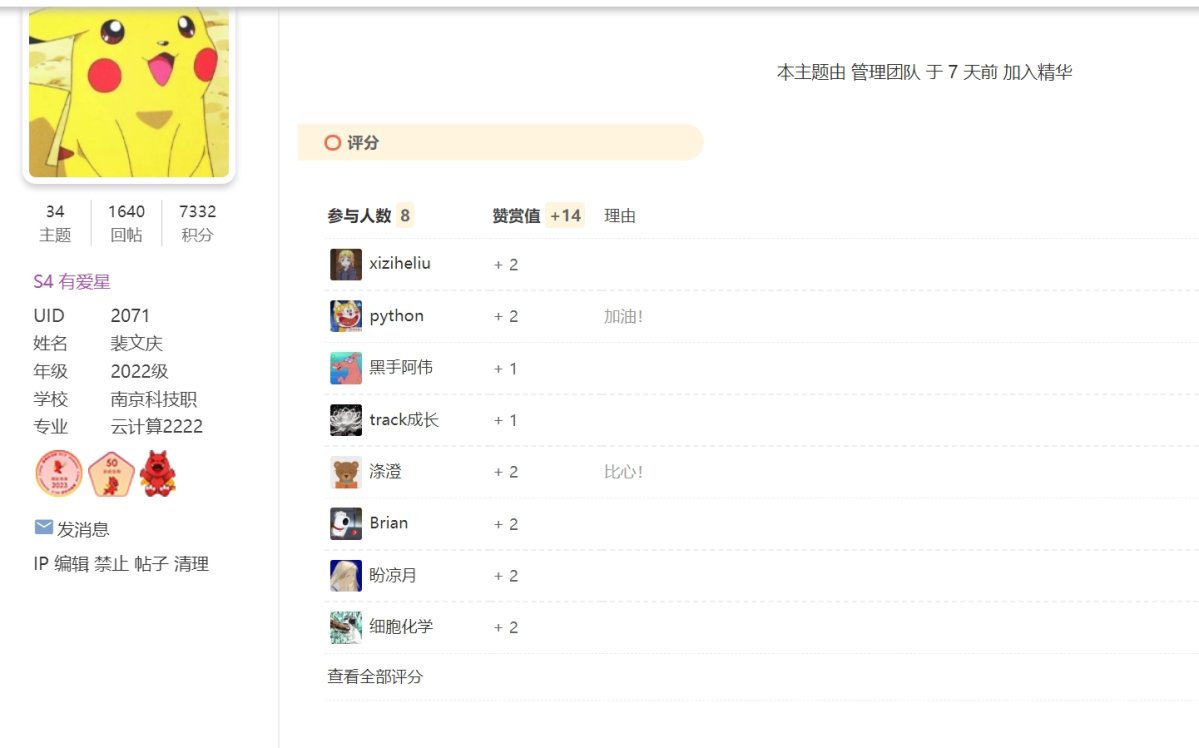Open the 7332 积分 points count
Viewport: 1199px width, 748px height.
tap(197, 223)
